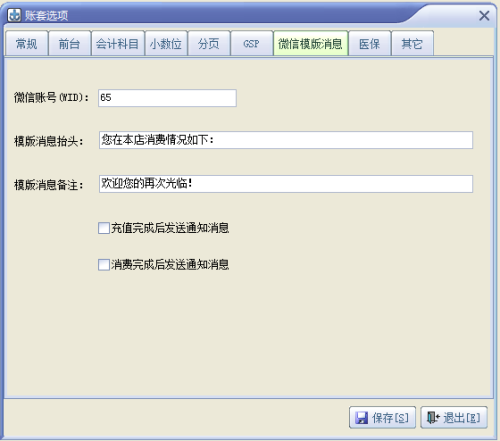This screenshot has height=441, width=500.
Task: Click the 模版消息抬头 label
Action: [x=49, y=141]
